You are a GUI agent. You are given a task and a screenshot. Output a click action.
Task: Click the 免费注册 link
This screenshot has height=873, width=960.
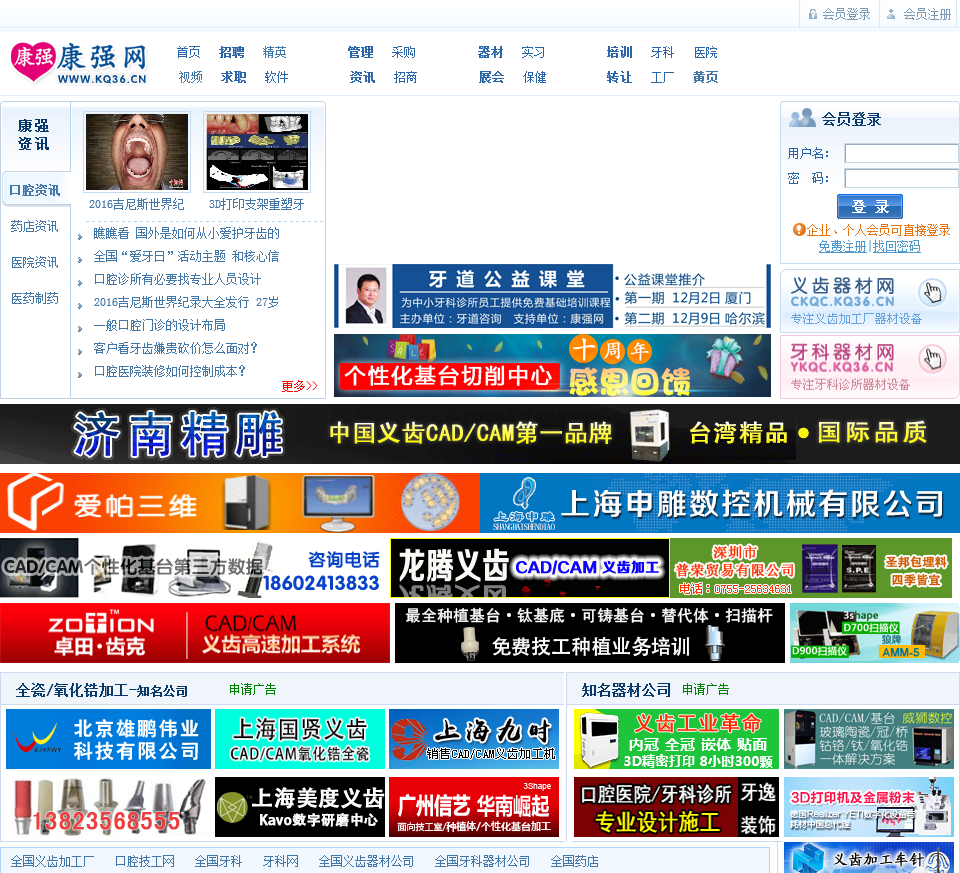842,246
